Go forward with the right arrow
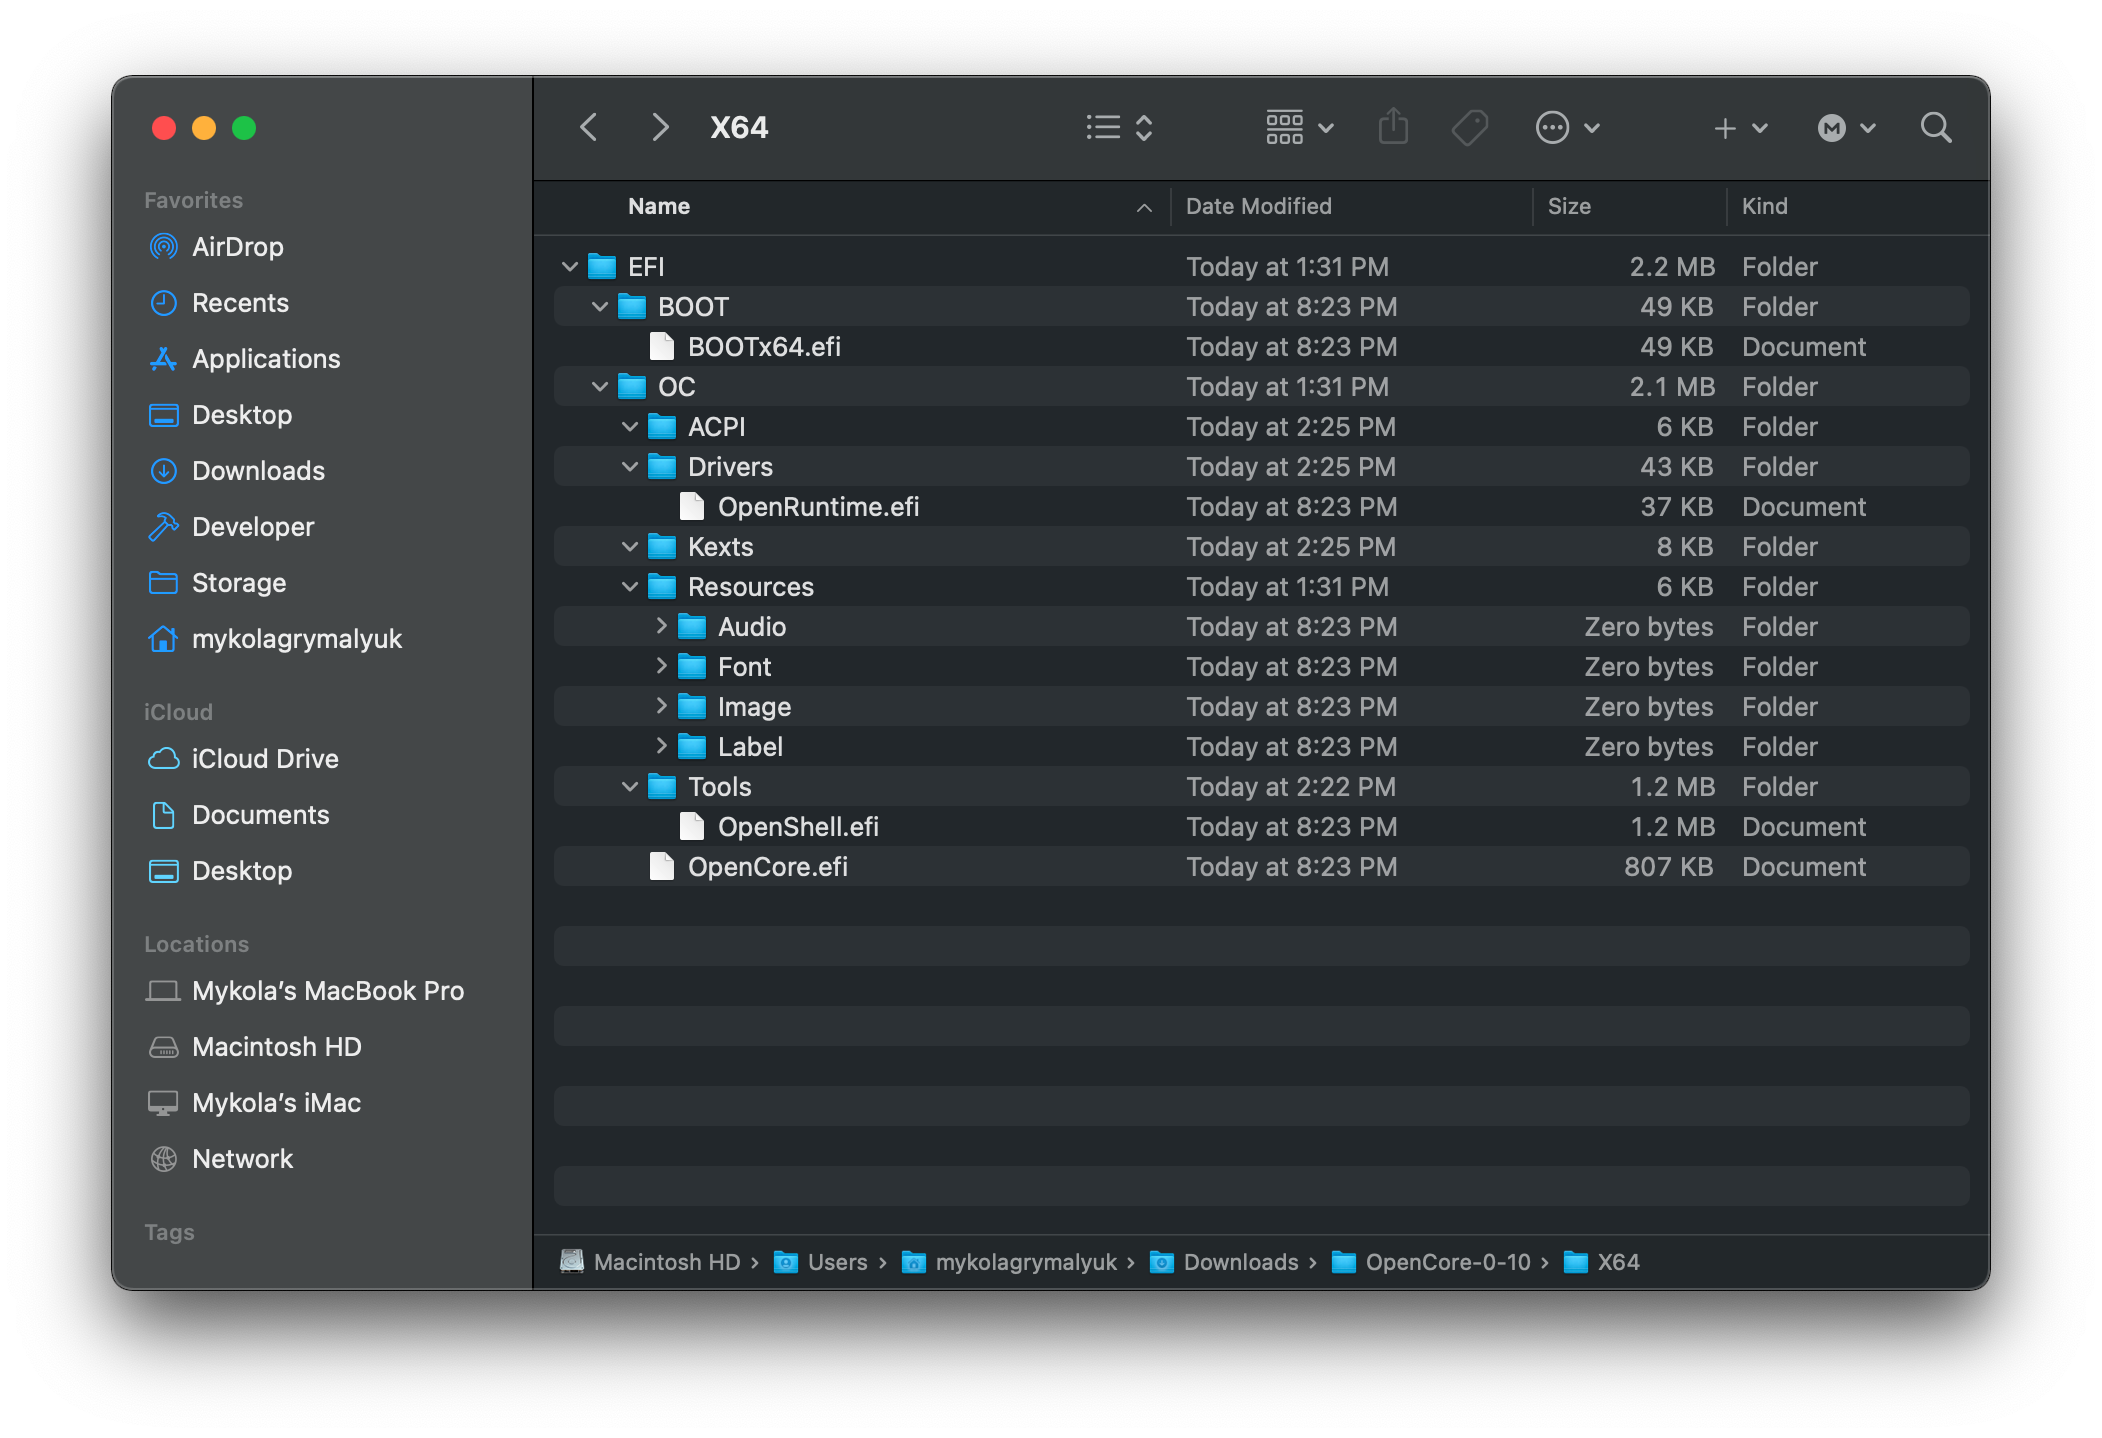This screenshot has width=2102, height=1438. 659,128
